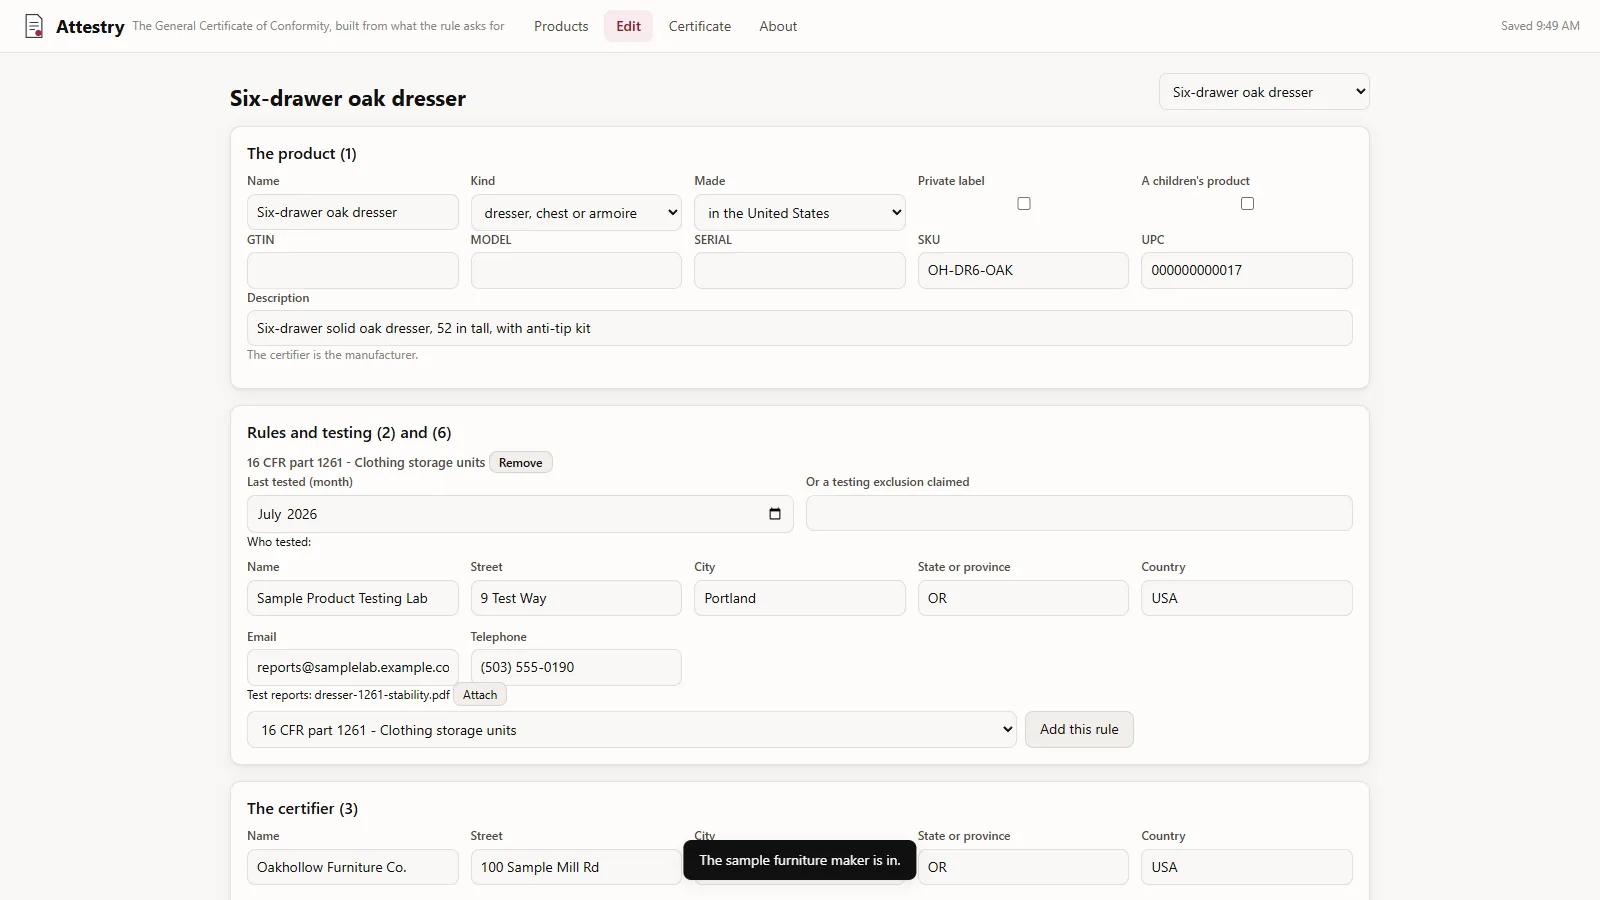Click the certifier Street field 100 Sample Mill Rd
The width and height of the screenshot is (1600, 900).
coord(576,867)
